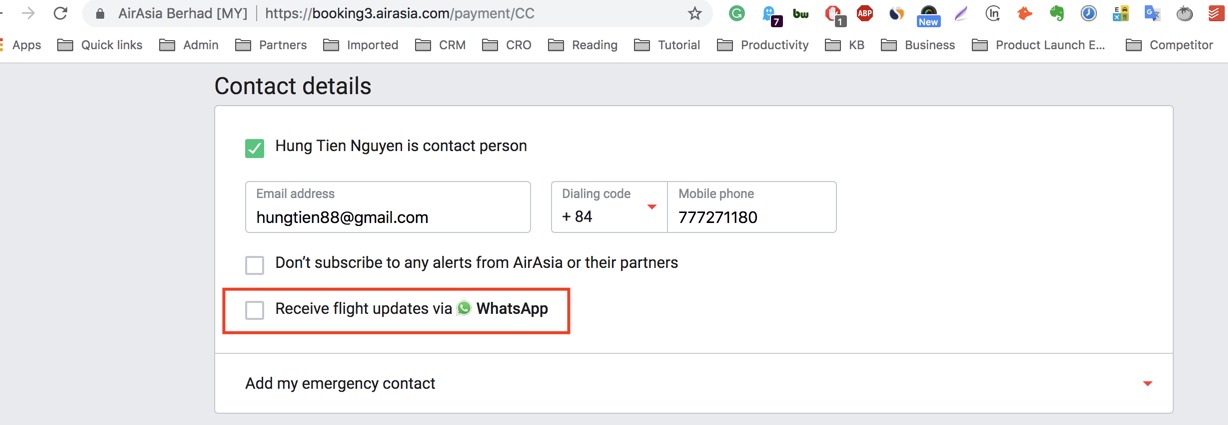Open the Evernote elephant extension
1228x425 pixels.
coord(1056,14)
